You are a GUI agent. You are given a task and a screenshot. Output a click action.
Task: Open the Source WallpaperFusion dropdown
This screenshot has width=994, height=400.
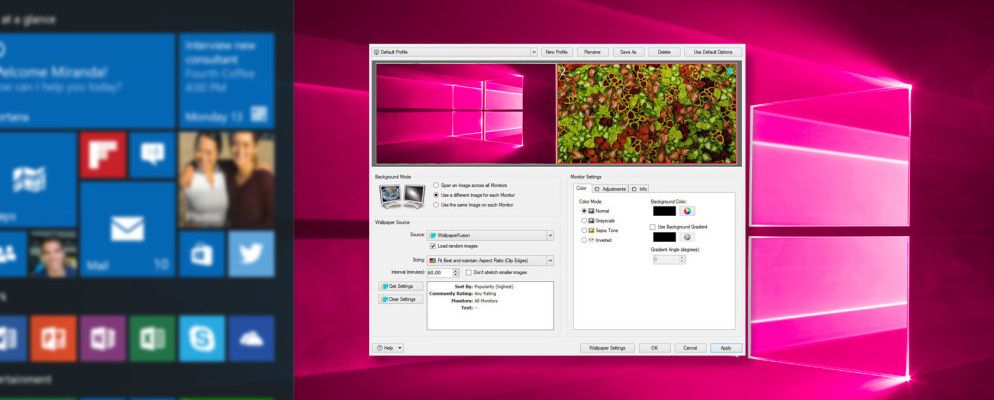coord(491,235)
